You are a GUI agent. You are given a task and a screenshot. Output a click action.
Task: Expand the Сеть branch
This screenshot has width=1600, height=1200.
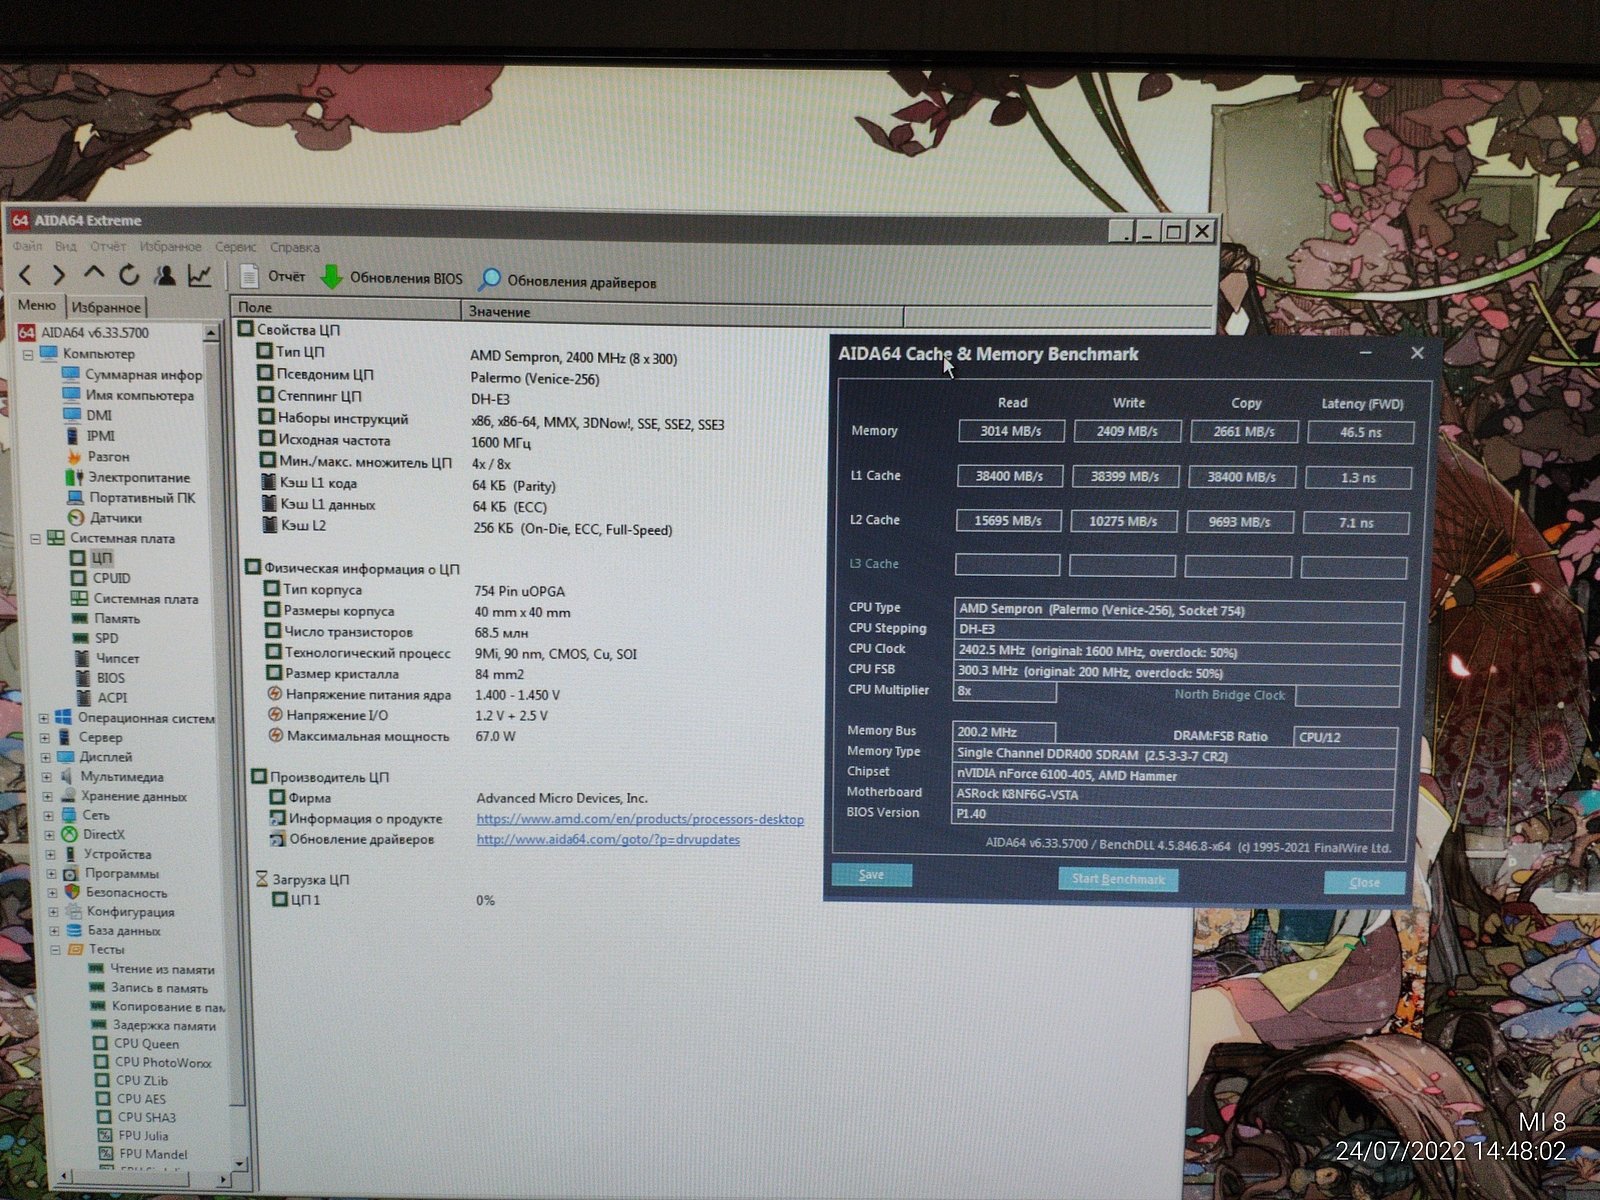point(48,815)
